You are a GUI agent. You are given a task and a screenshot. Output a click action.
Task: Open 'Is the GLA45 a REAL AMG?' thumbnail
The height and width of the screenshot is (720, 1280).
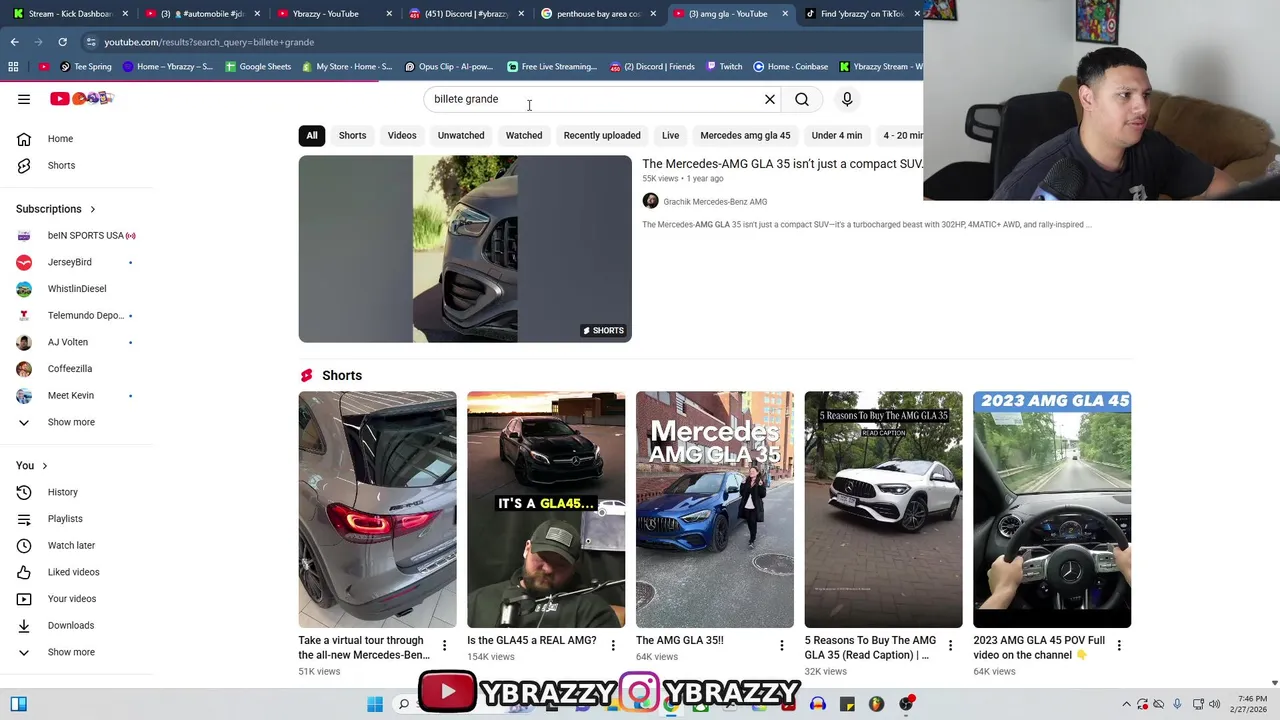(x=546, y=509)
